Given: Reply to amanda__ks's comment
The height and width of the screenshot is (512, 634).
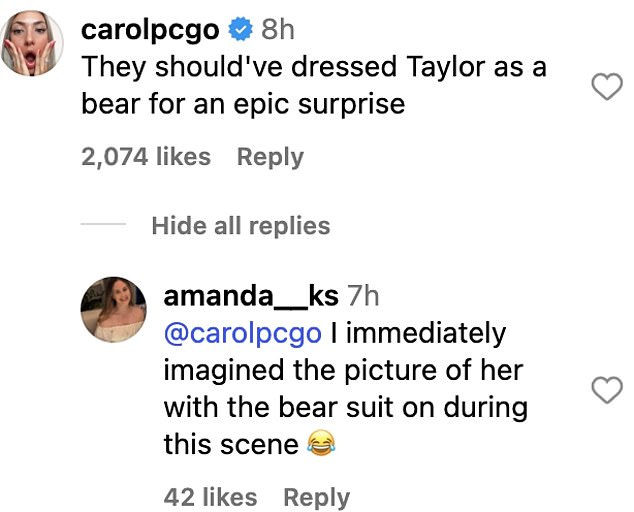Looking at the screenshot, I should [316, 497].
